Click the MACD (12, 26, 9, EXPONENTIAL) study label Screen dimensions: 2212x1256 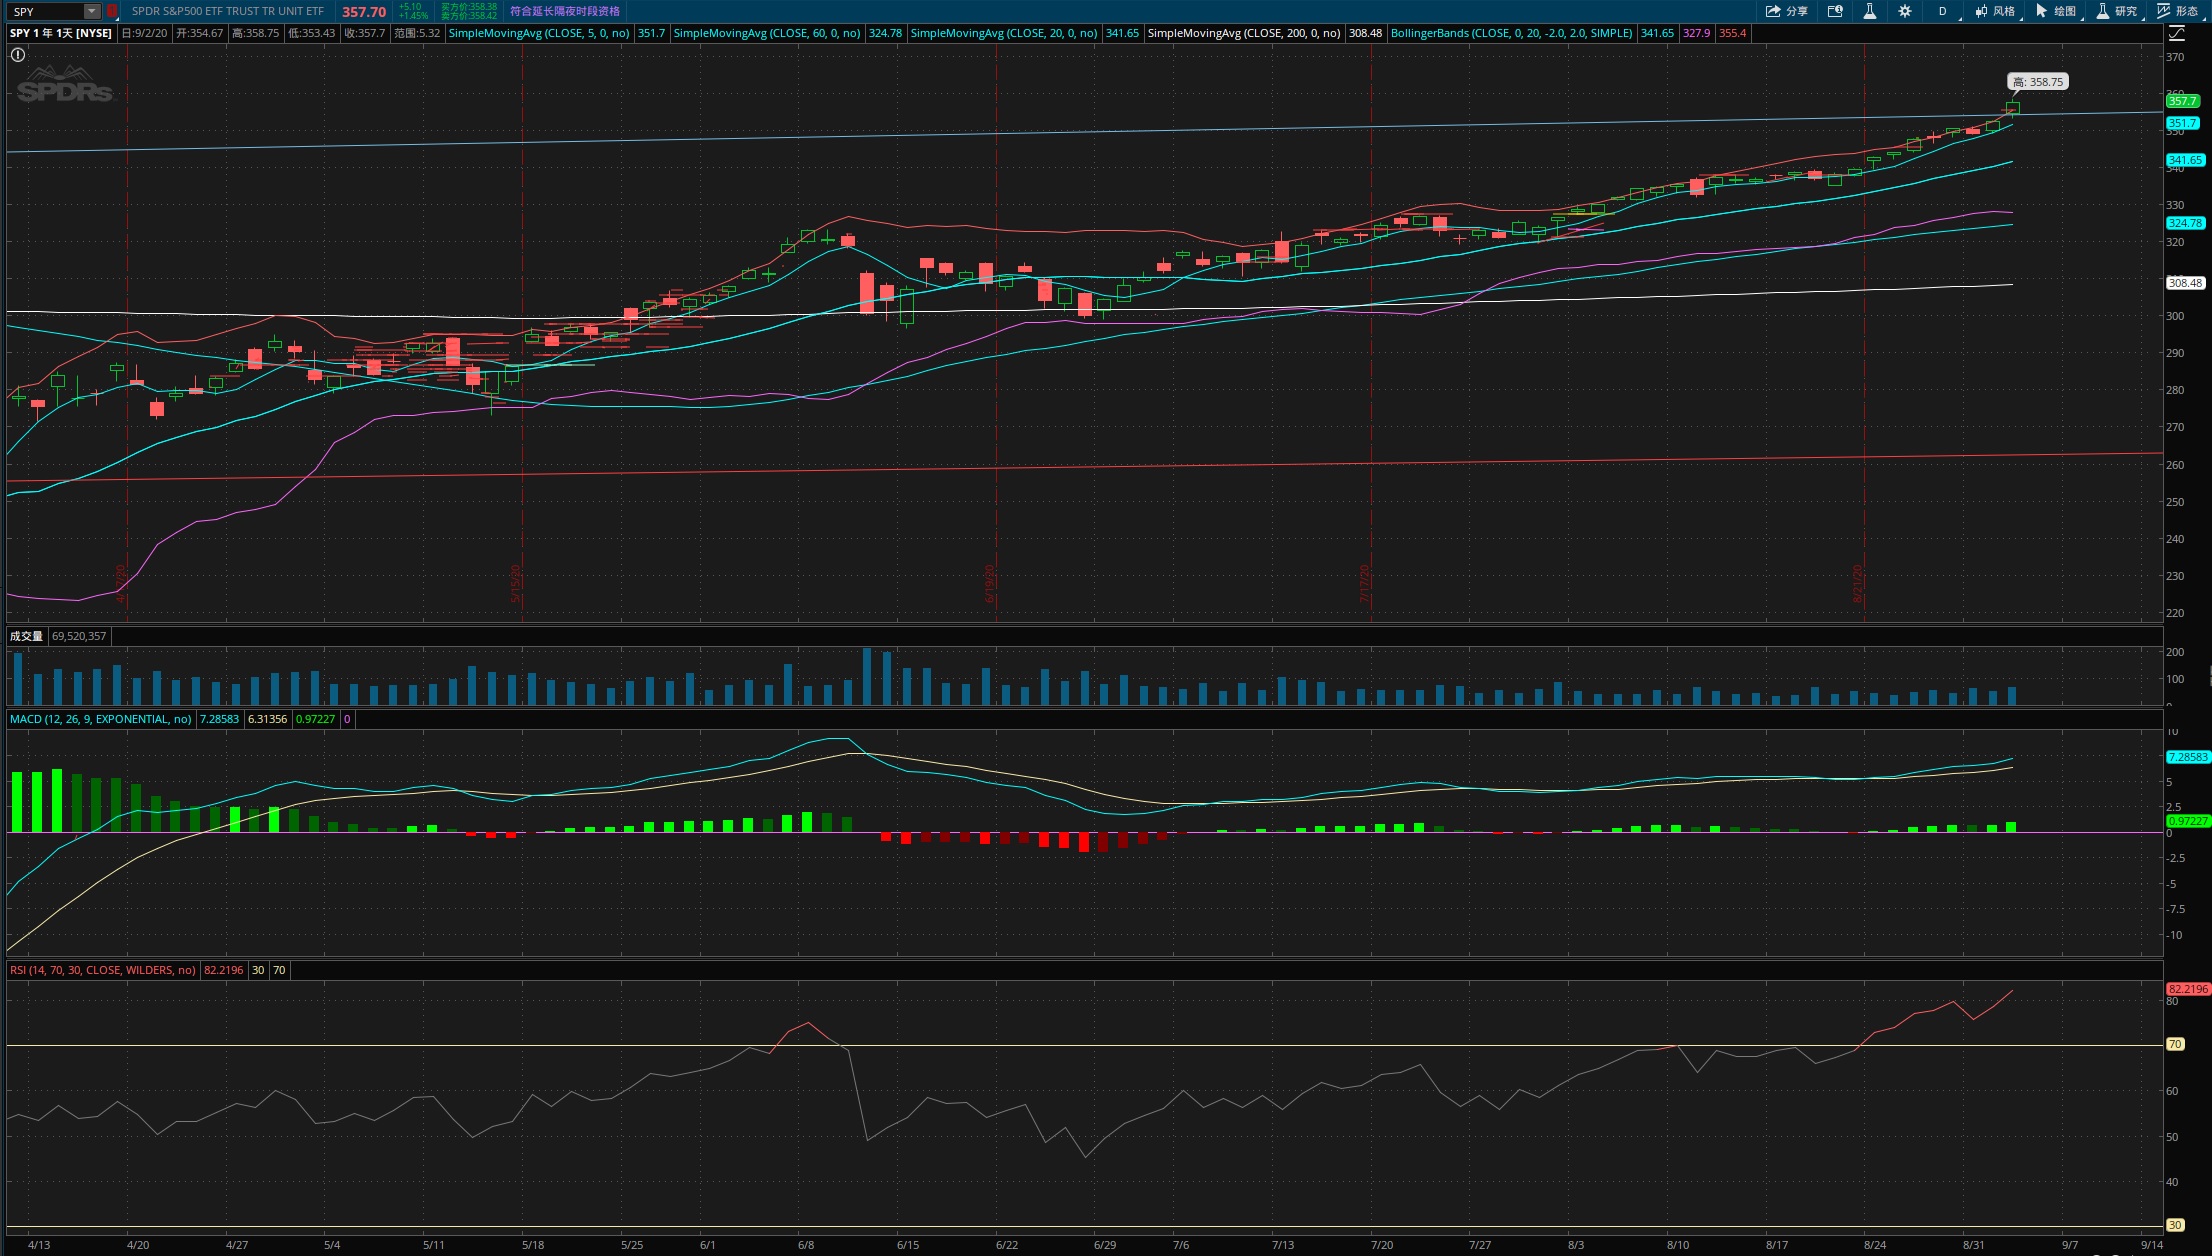(100, 719)
